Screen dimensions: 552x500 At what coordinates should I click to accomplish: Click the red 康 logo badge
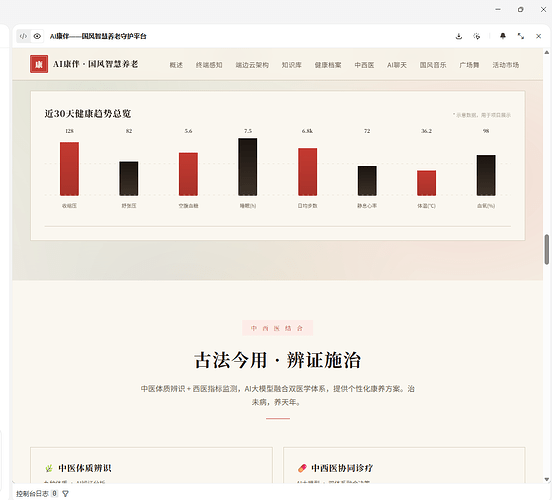tap(39, 64)
